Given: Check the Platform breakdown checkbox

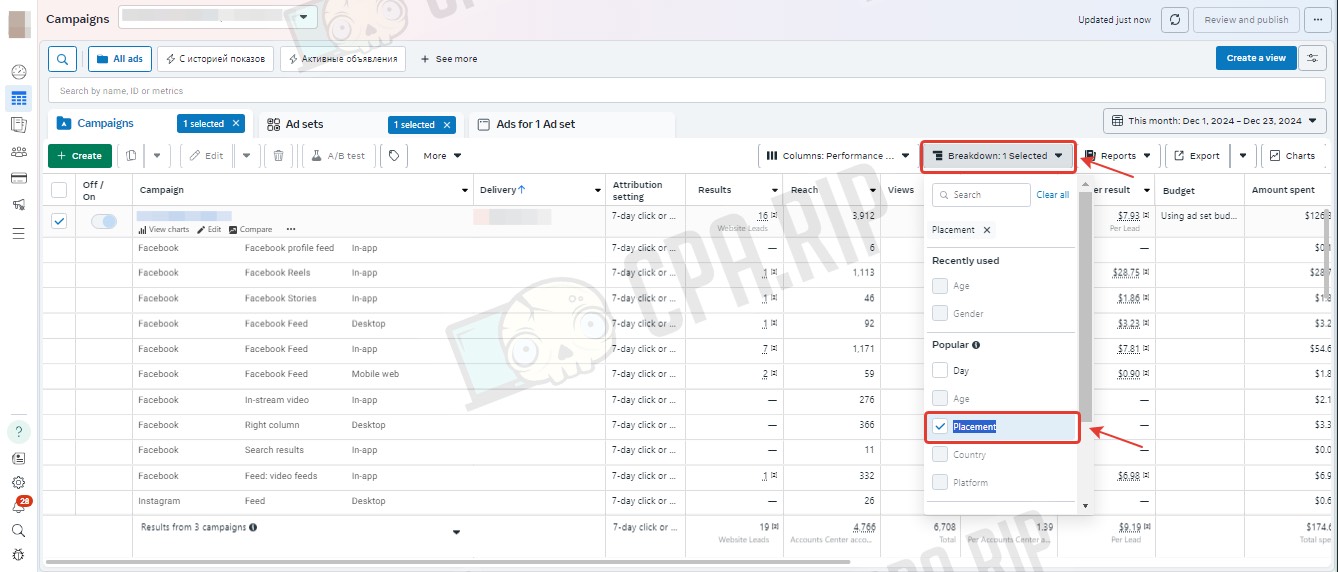Looking at the screenshot, I should [940, 483].
